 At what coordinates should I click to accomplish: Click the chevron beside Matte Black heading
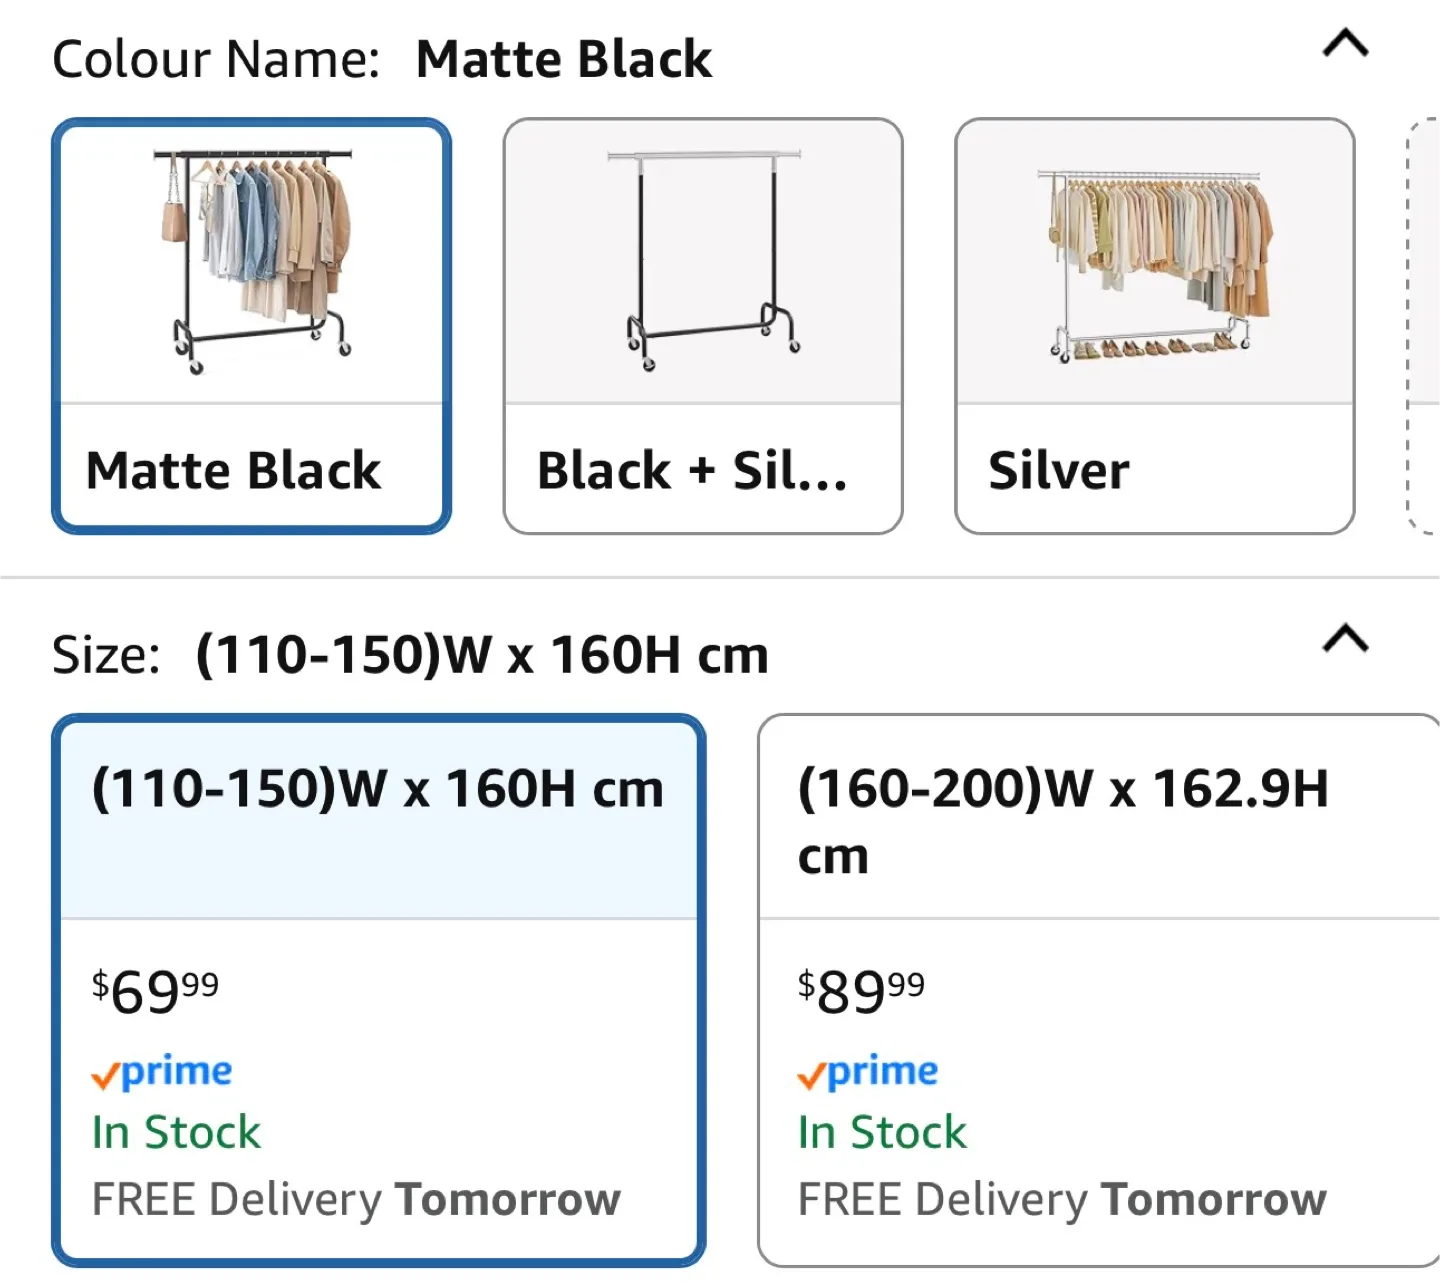coord(1344,44)
